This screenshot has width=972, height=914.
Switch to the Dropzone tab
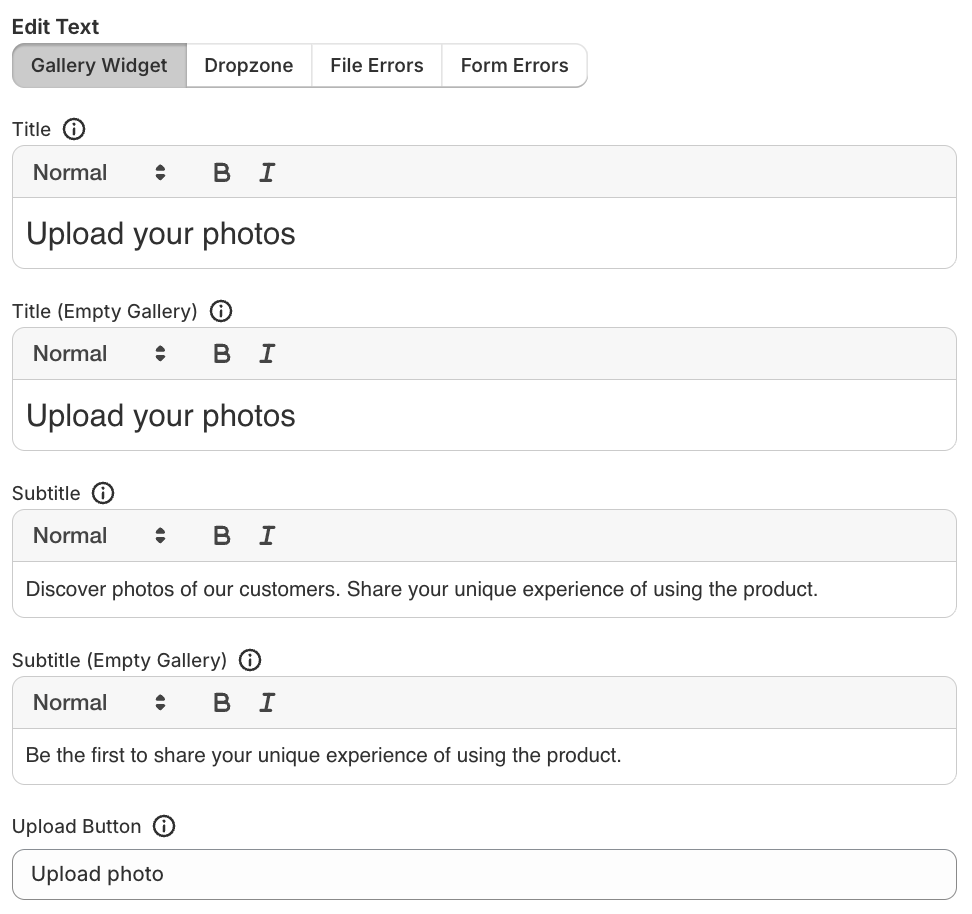pyautogui.click(x=249, y=65)
